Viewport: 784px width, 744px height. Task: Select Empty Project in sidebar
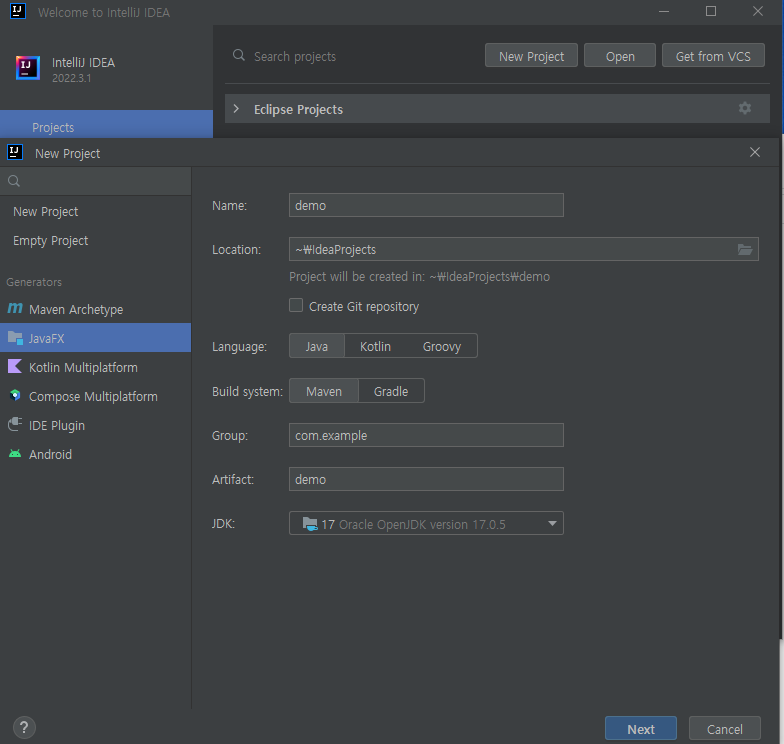coord(50,240)
